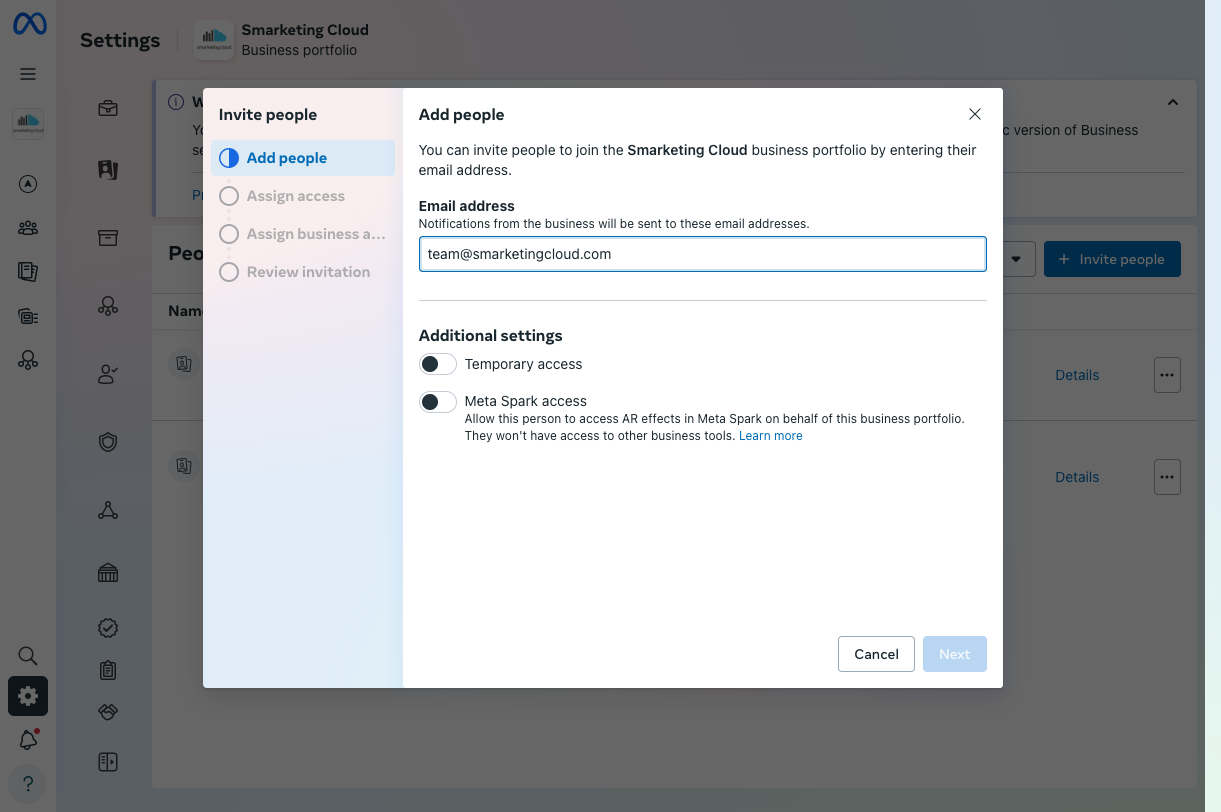
Task: Close the Add people dialog
Action: (x=975, y=114)
